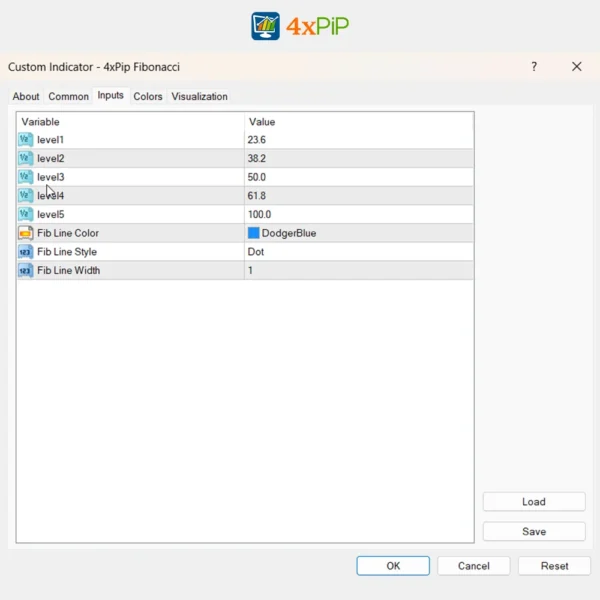Open the Common tab
Viewport: 600px width, 600px height.
[x=68, y=97]
